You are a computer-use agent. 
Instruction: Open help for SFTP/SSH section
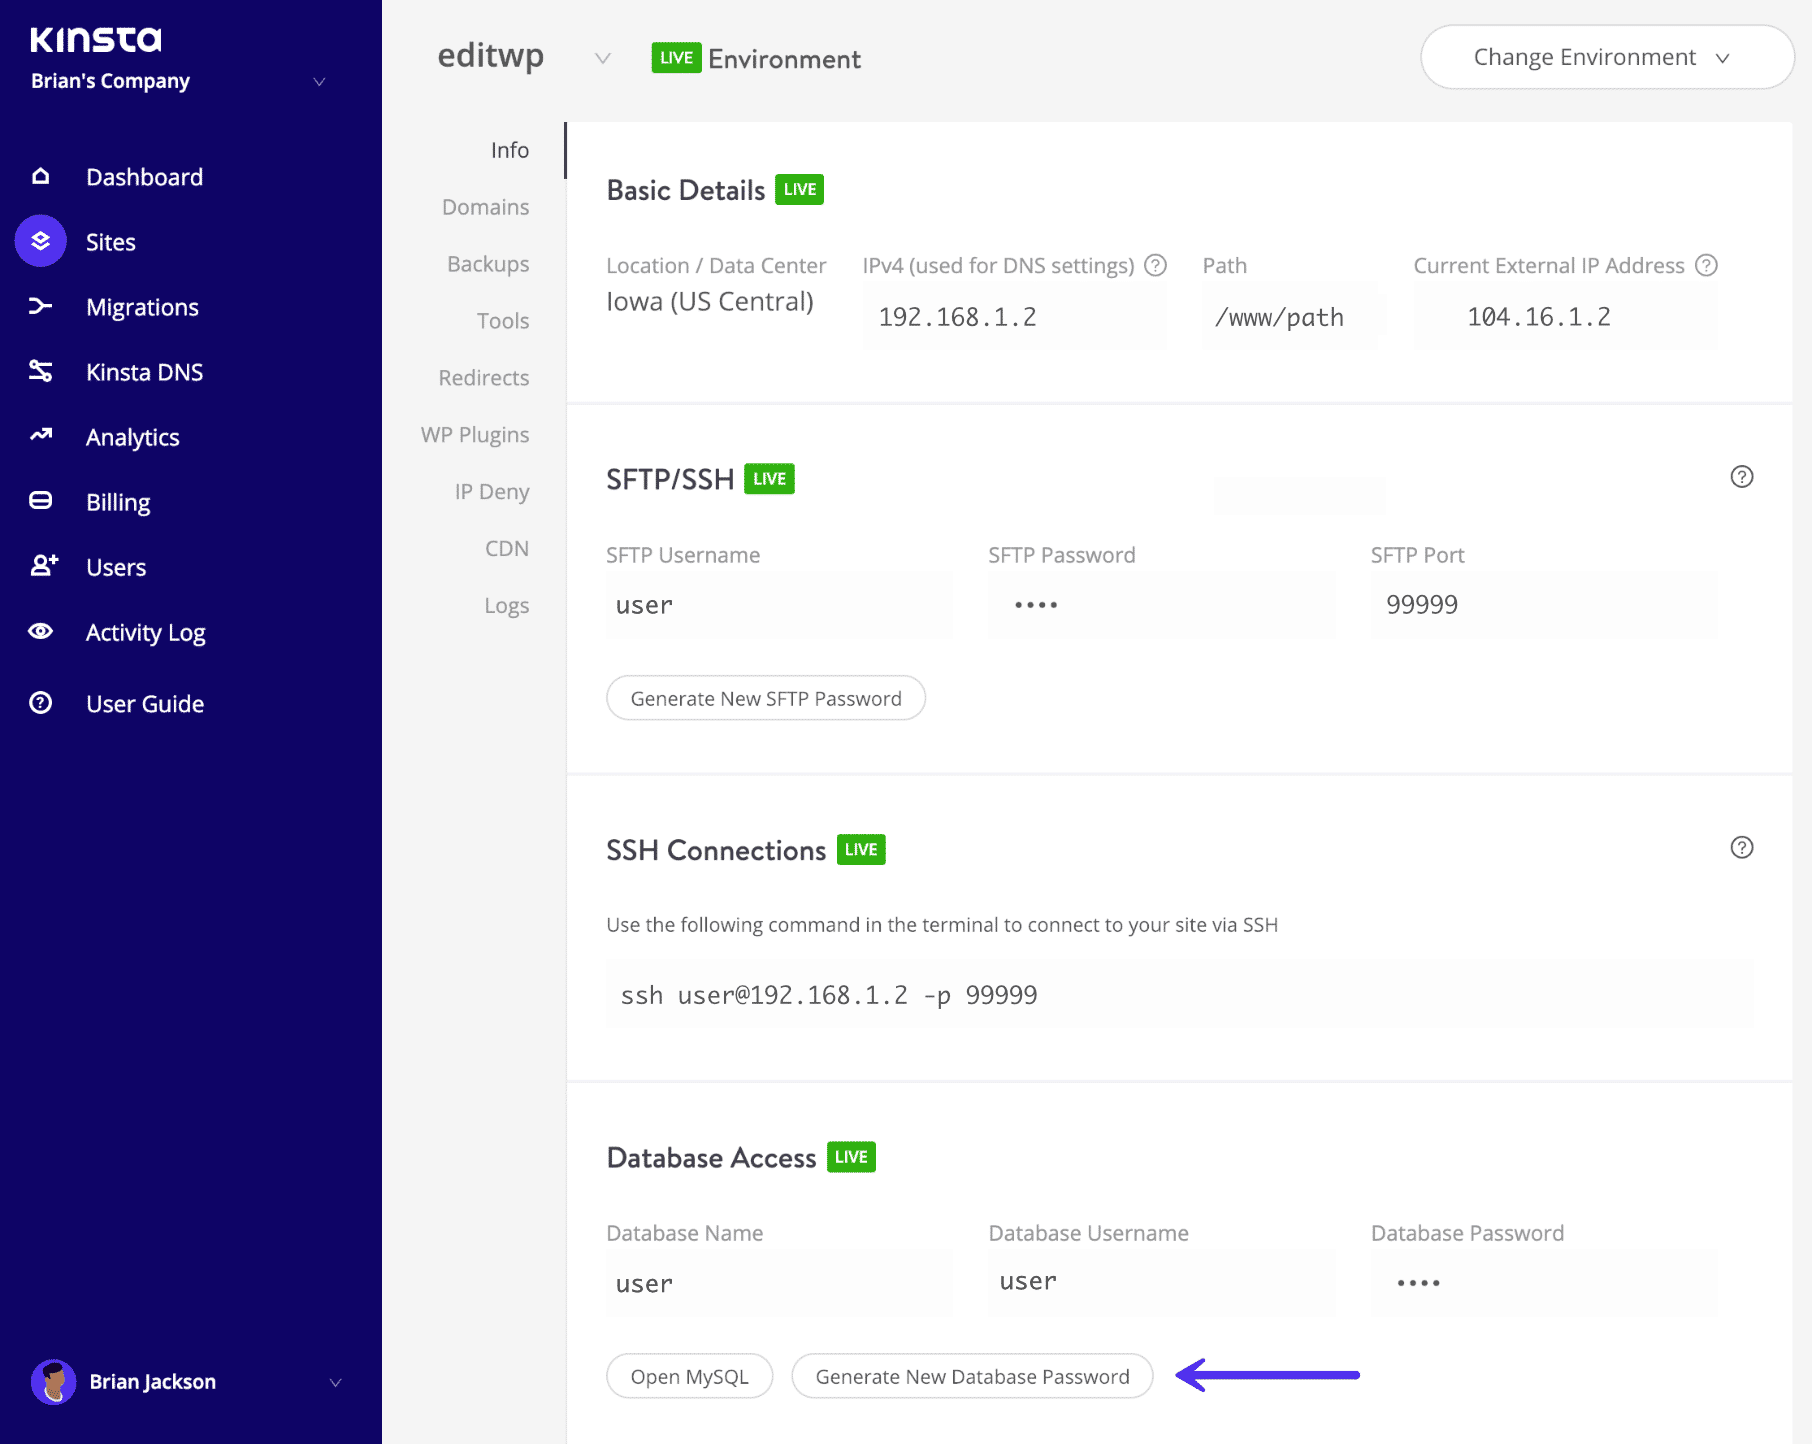click(x=1741, y=477)
